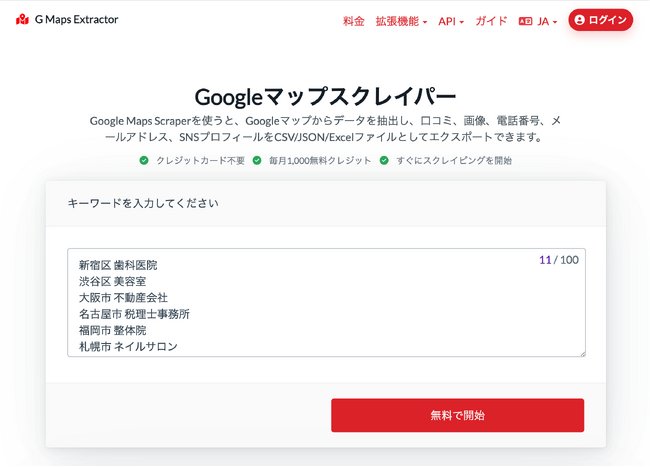Image resolution: width=650 pixels, height=467 pixels.
Task: Click the 渋谷区 美容室 keyword line
Action: (x=112, y=281)
